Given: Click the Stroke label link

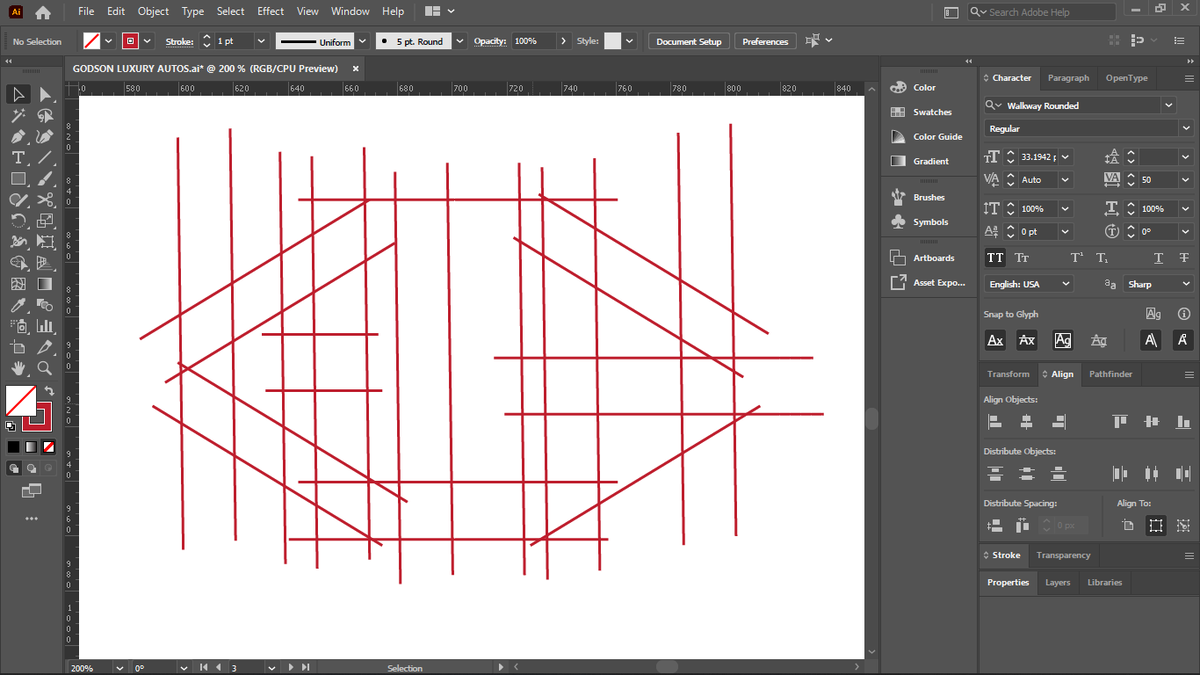Looking at the screenshot, I should point(179,41).
